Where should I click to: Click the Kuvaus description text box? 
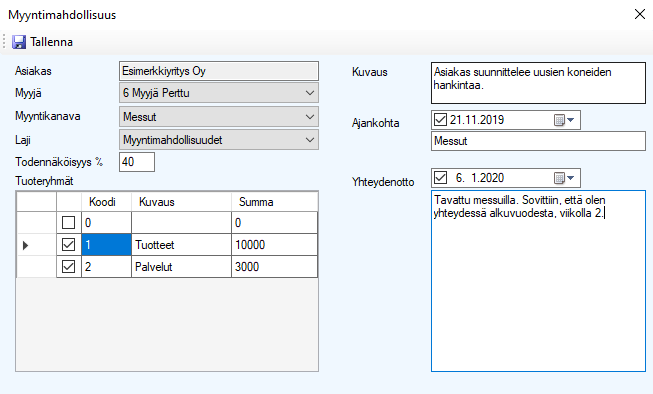538,83
